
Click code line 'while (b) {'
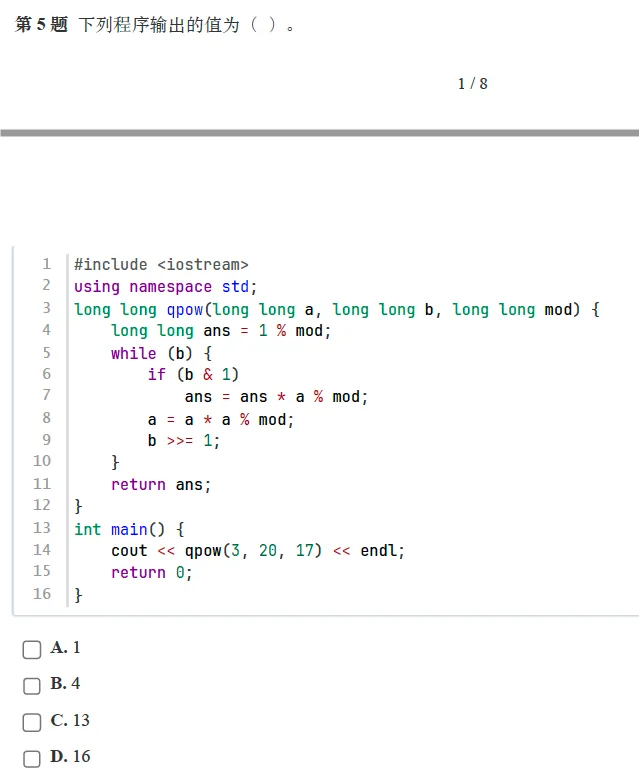coord(161,353)
